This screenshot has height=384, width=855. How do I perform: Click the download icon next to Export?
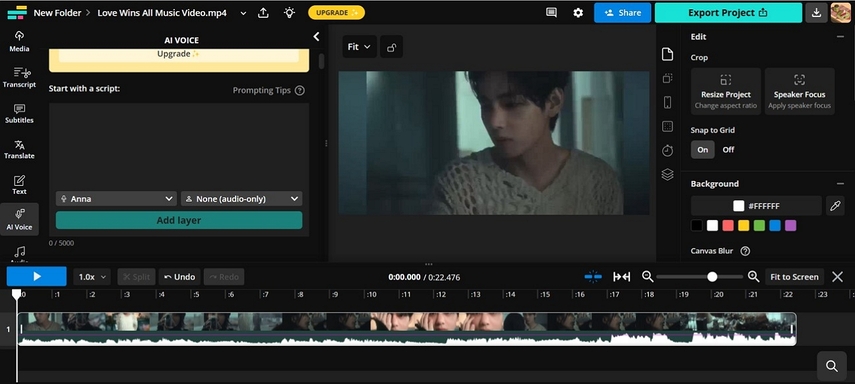[x=816, y=13]
